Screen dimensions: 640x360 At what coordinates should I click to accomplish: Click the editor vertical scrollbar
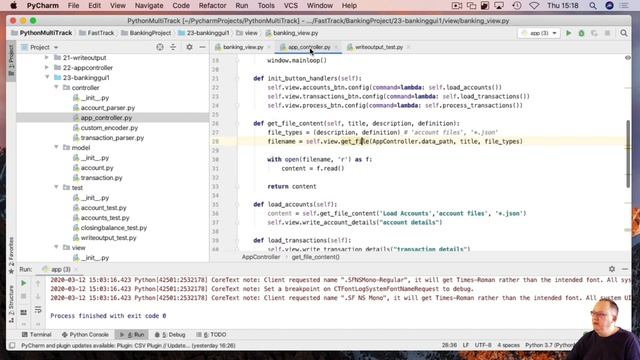(x=628, y=154)
